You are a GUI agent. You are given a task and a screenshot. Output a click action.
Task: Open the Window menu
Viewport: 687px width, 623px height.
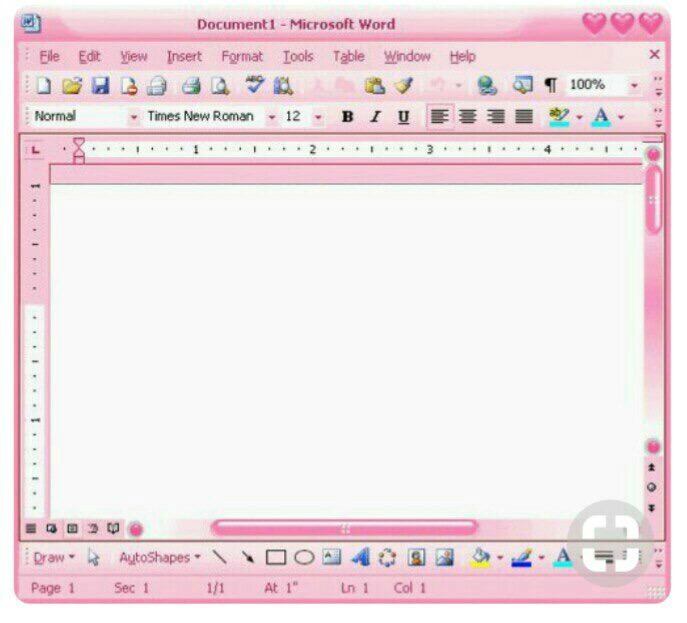(407, 56)
